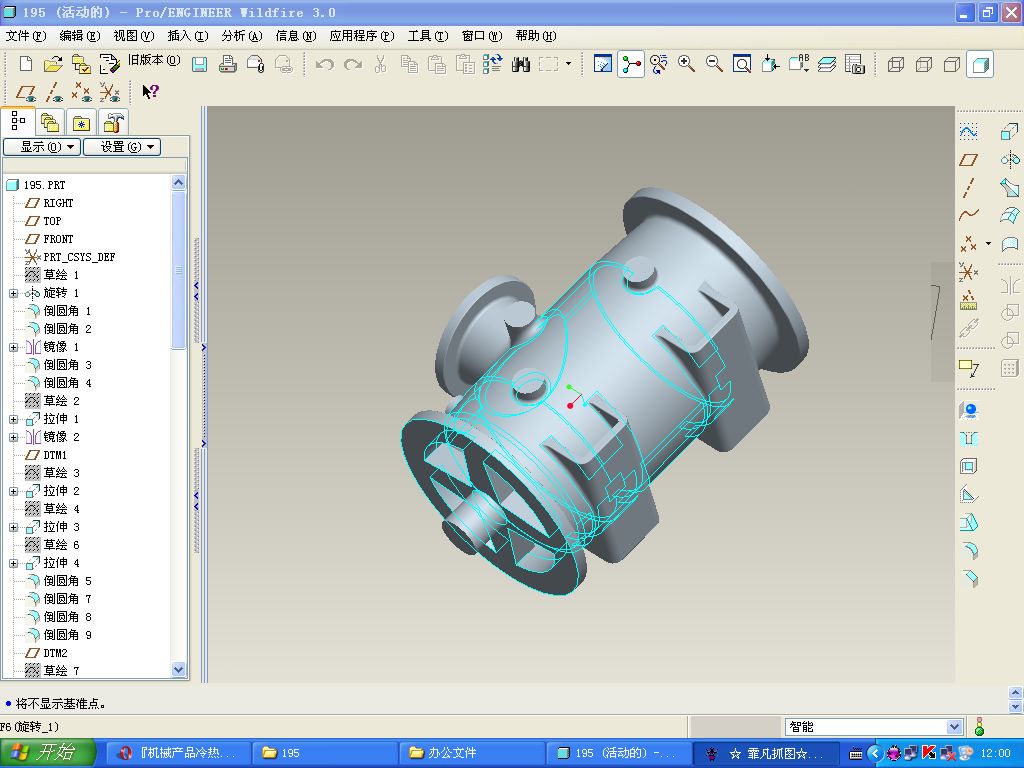This screenshot has height=768, width=1024.
Task: Open the 插入 menu
Action: (188, 36)
